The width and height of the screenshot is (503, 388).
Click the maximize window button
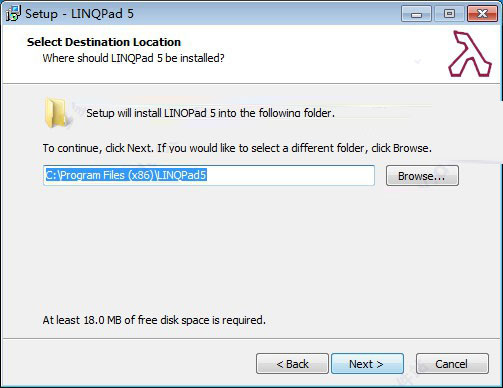tap(449, 14)
